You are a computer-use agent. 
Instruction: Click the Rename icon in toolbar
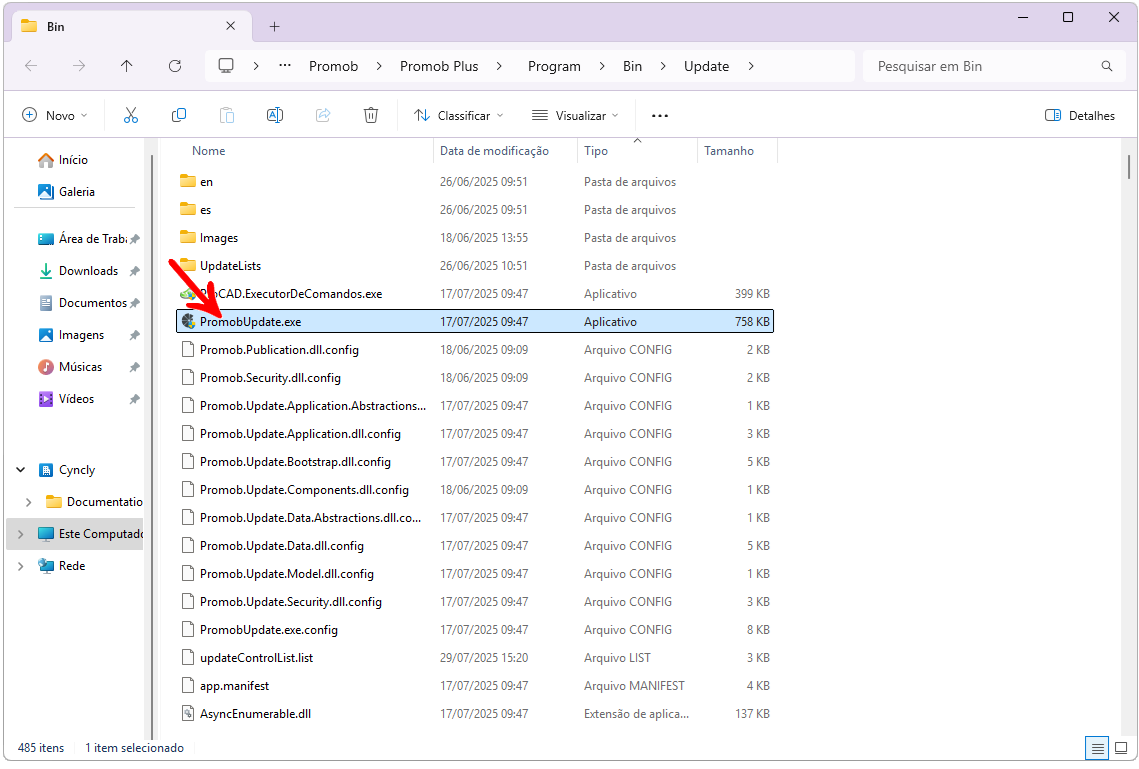tap(275, 115)
